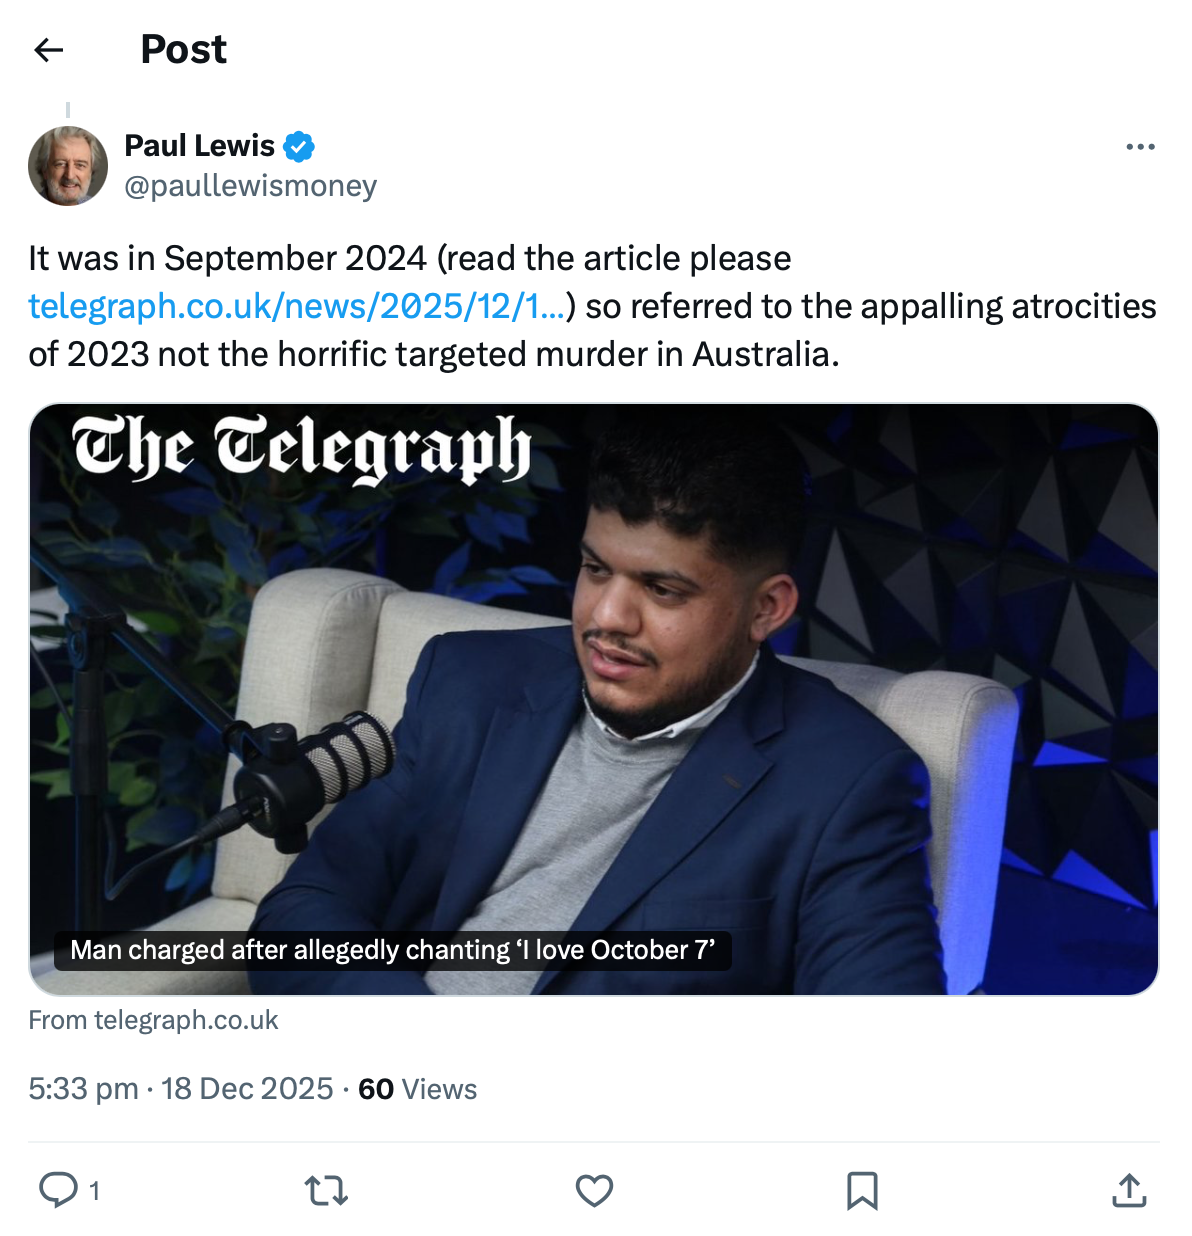1192x1236 pixels.
Task: Click the Post page heading
Action: click(x=183, y=50)
